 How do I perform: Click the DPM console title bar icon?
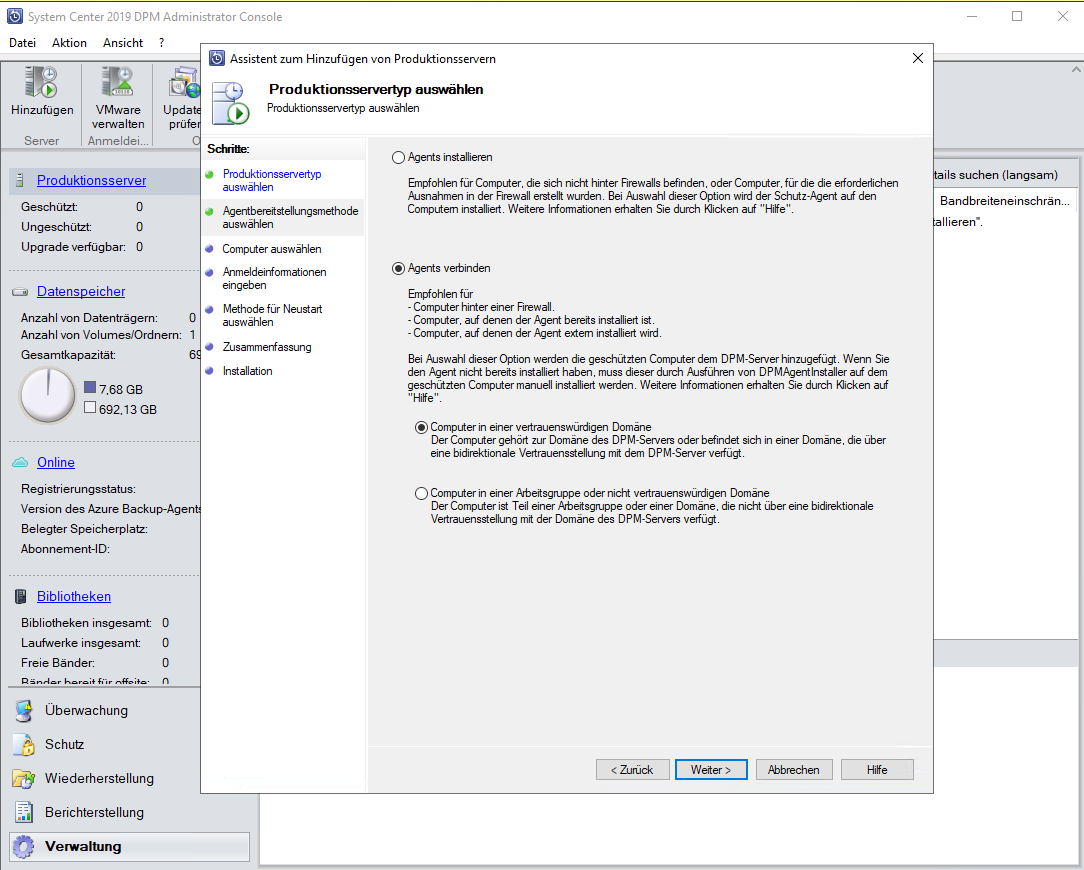[x=14, y=16]
